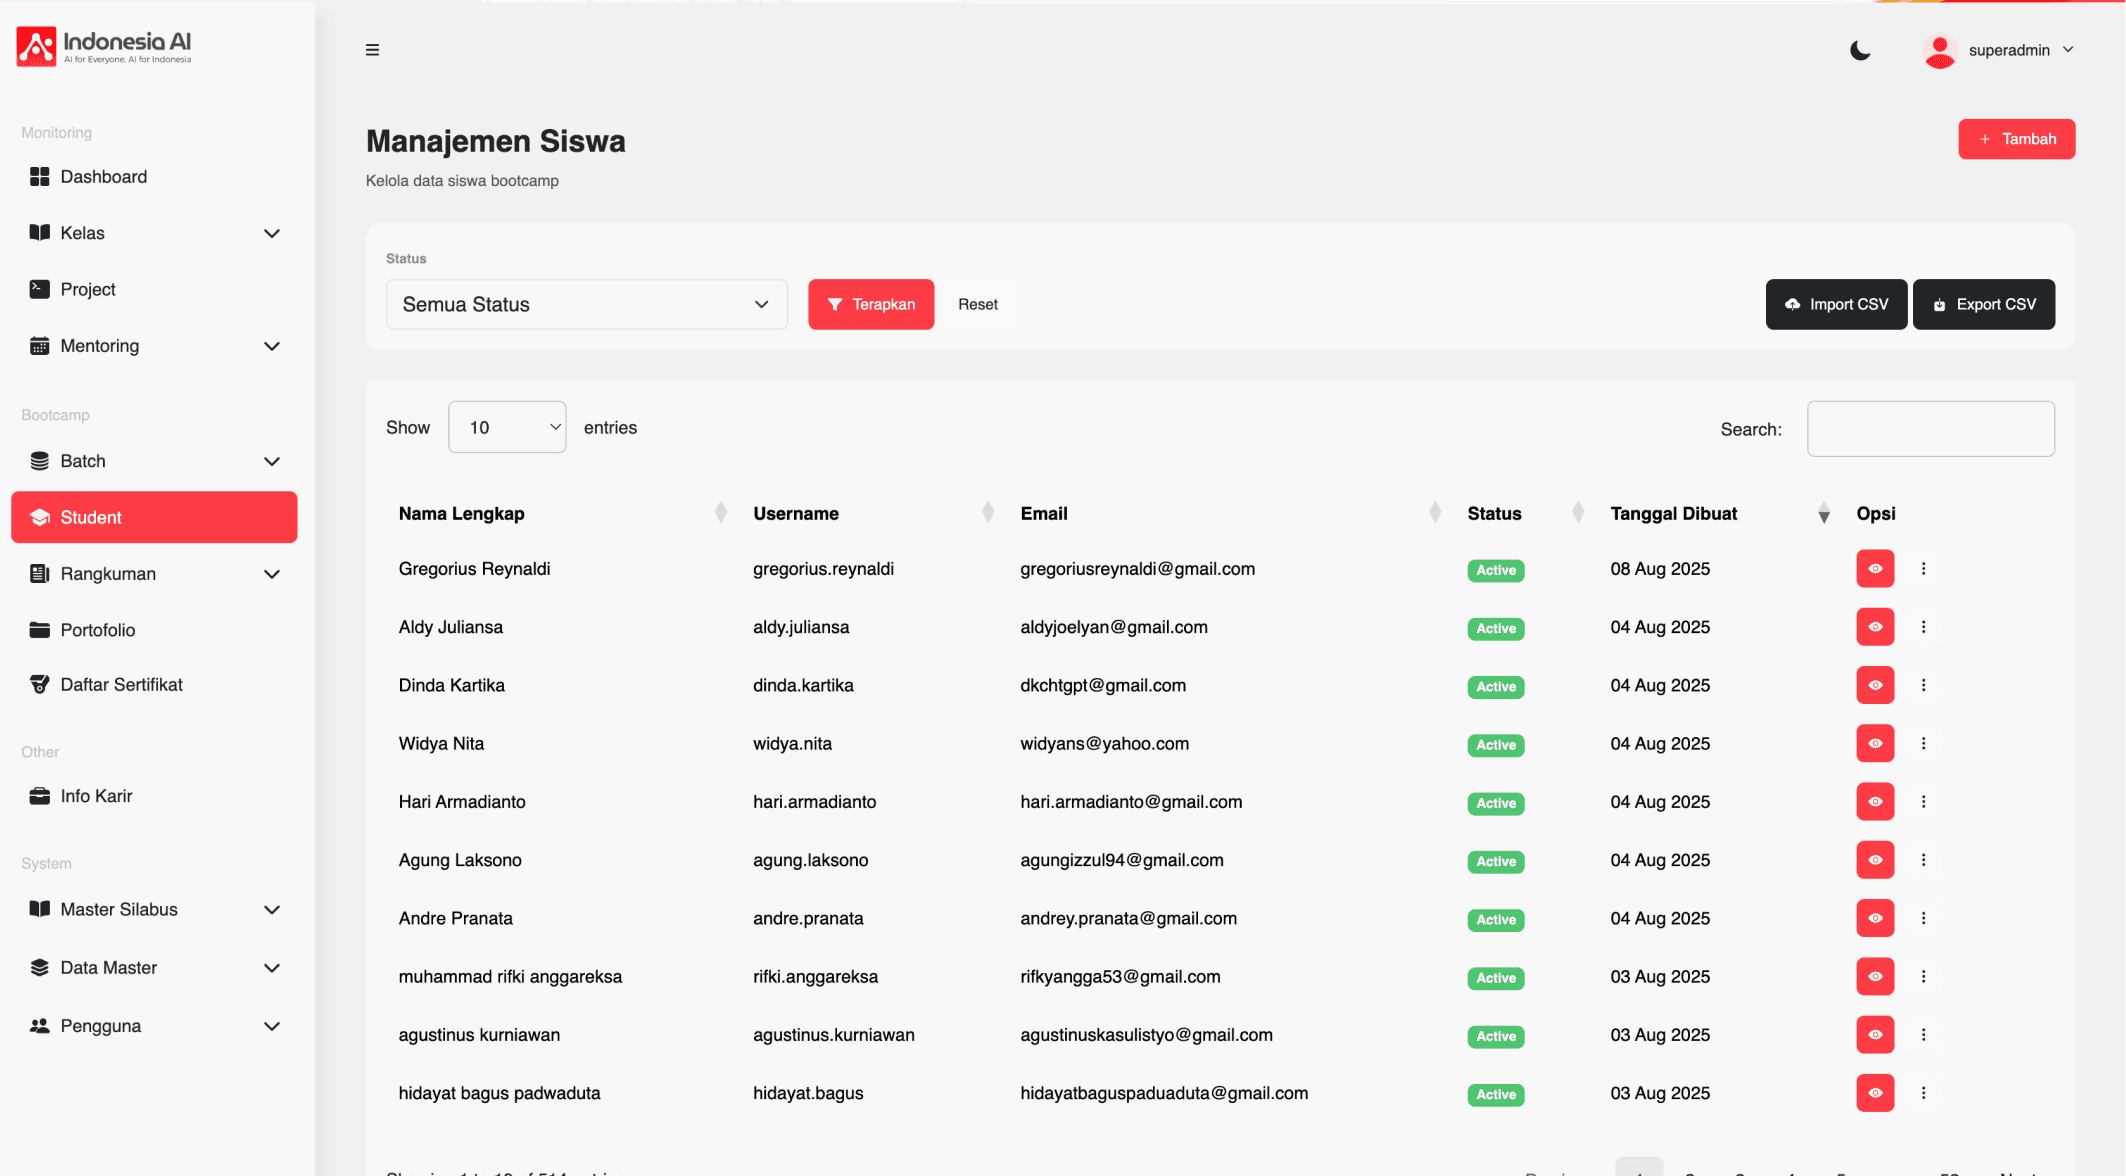This screenshot has width=2126, height=1176.
Task: Open more options for Agung Laksono
Action: coord(1923,860)
